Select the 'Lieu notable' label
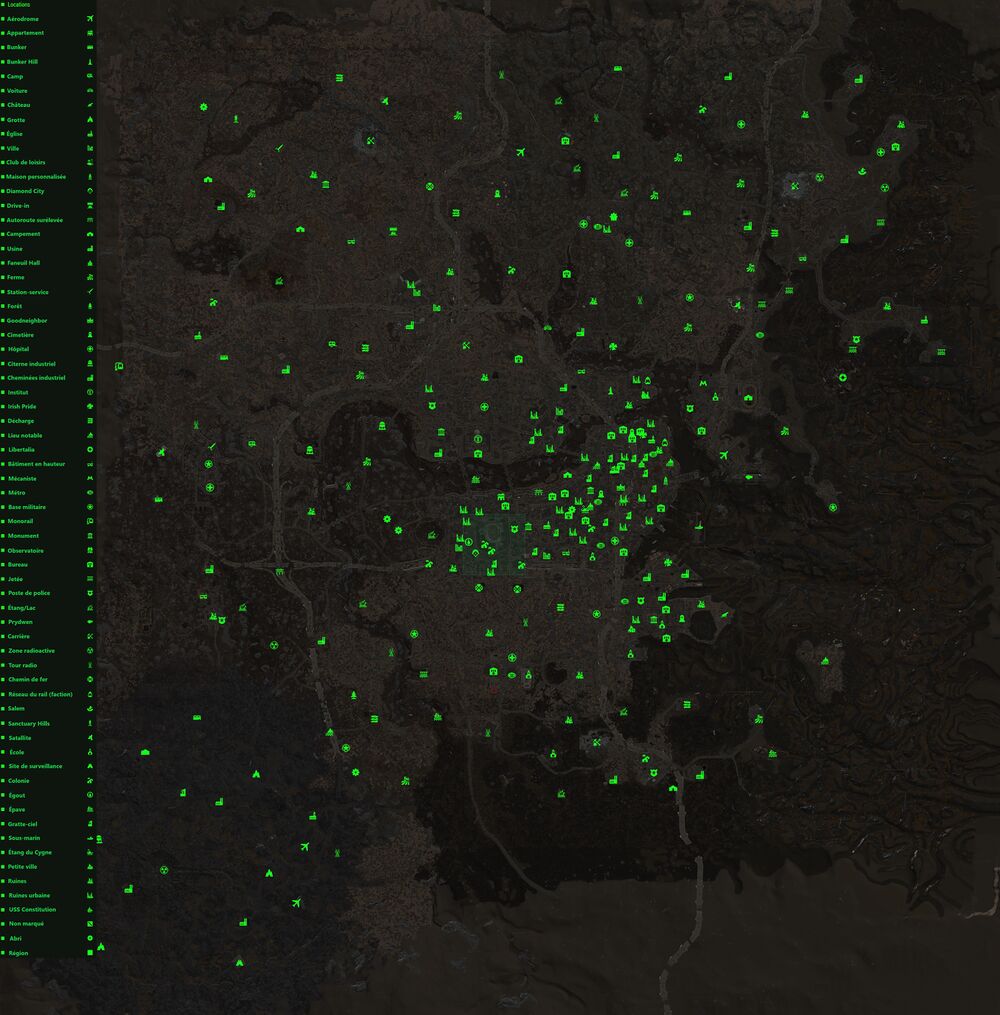 (x=25, y=435)
